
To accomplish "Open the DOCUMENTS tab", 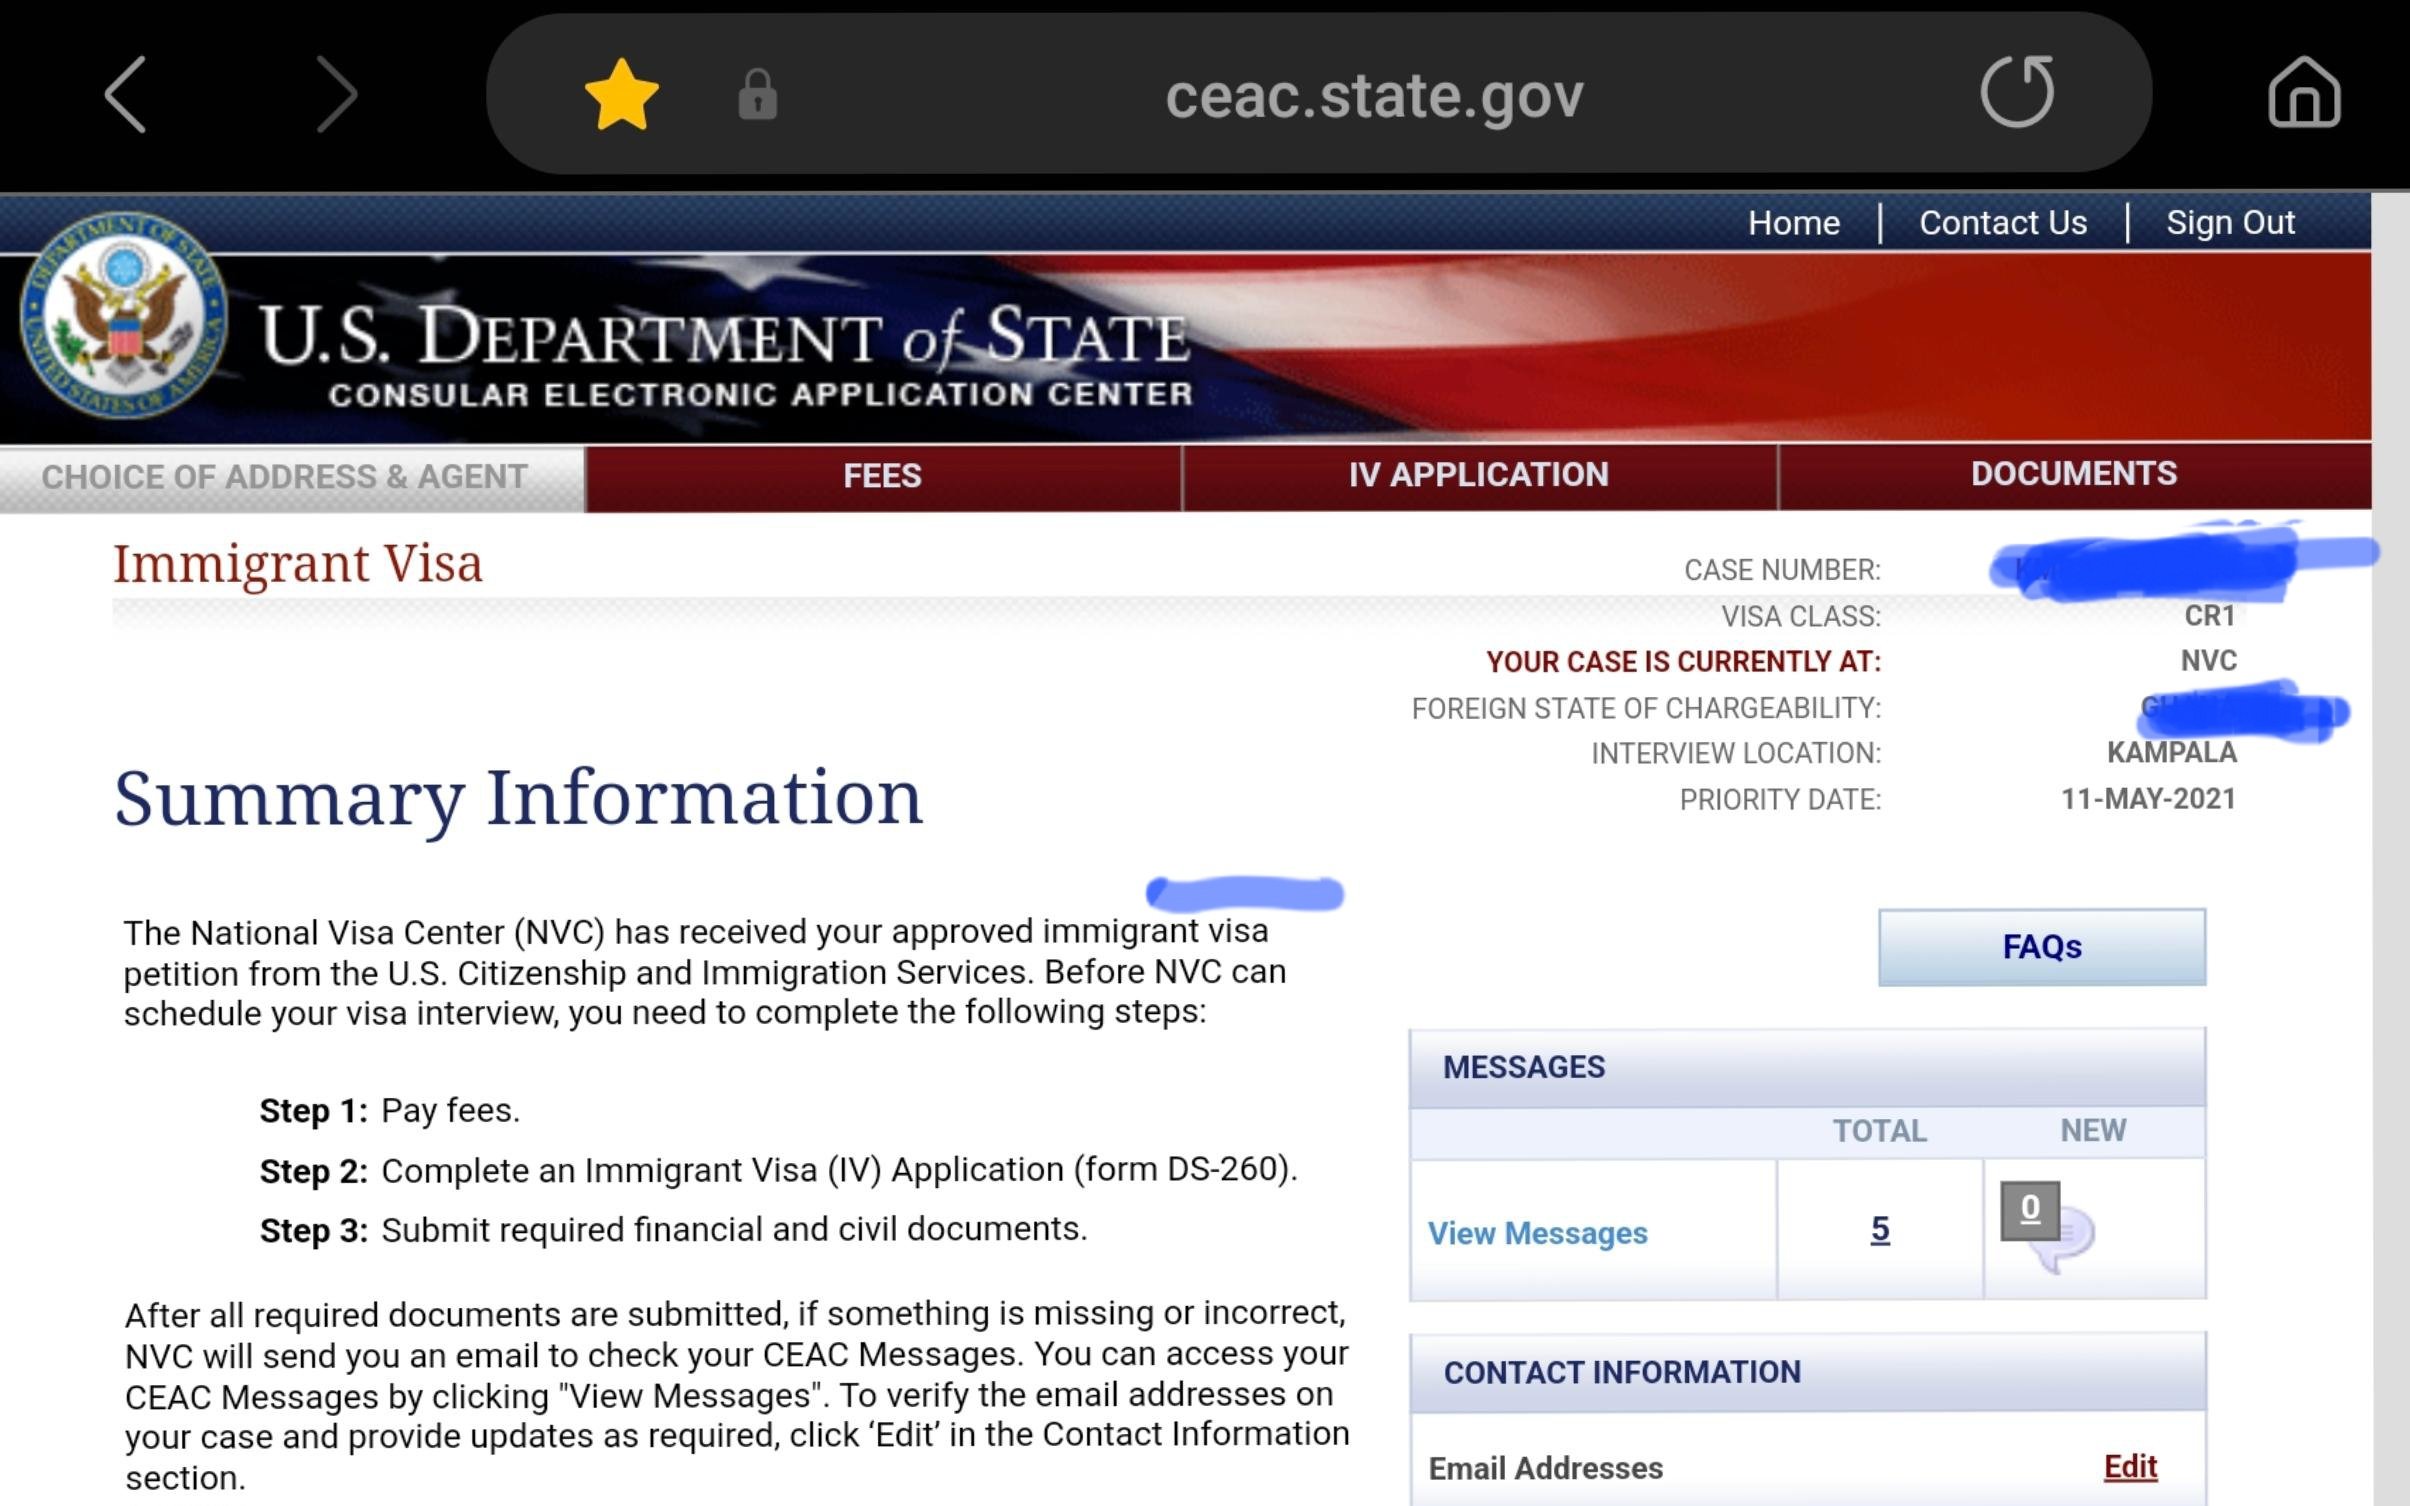I will [2074, 475].
